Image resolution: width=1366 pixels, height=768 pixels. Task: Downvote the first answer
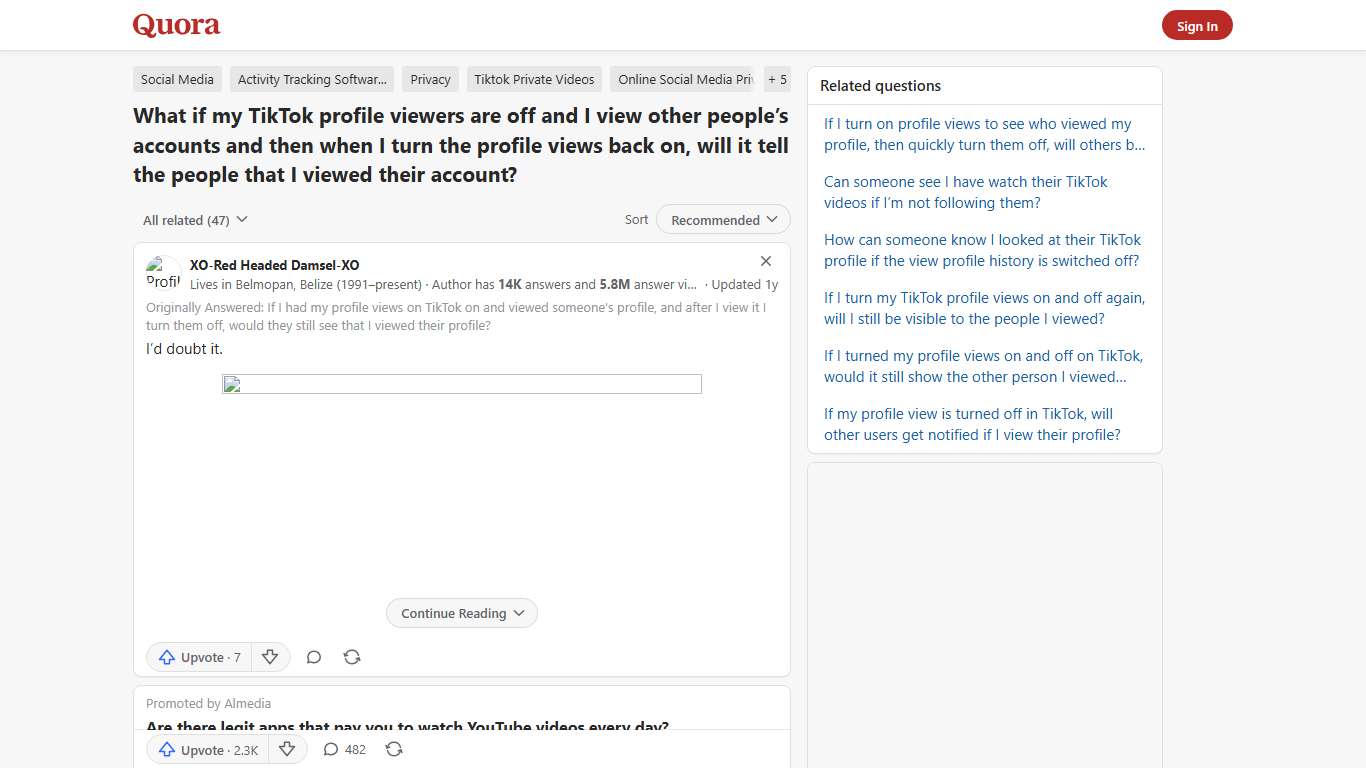270,657
